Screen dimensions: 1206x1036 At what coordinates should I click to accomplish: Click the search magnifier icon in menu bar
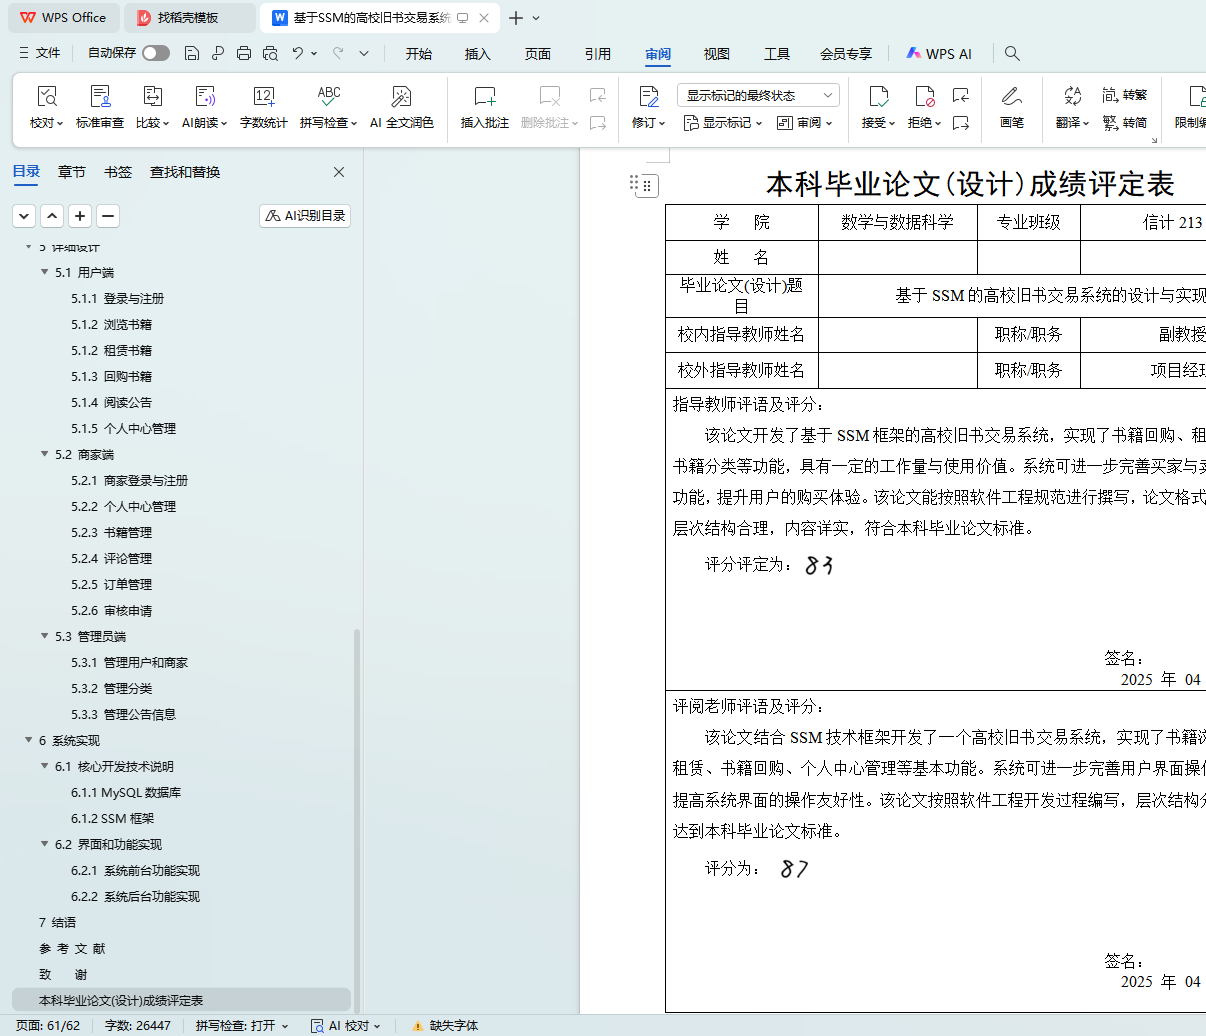(1012, 53)
